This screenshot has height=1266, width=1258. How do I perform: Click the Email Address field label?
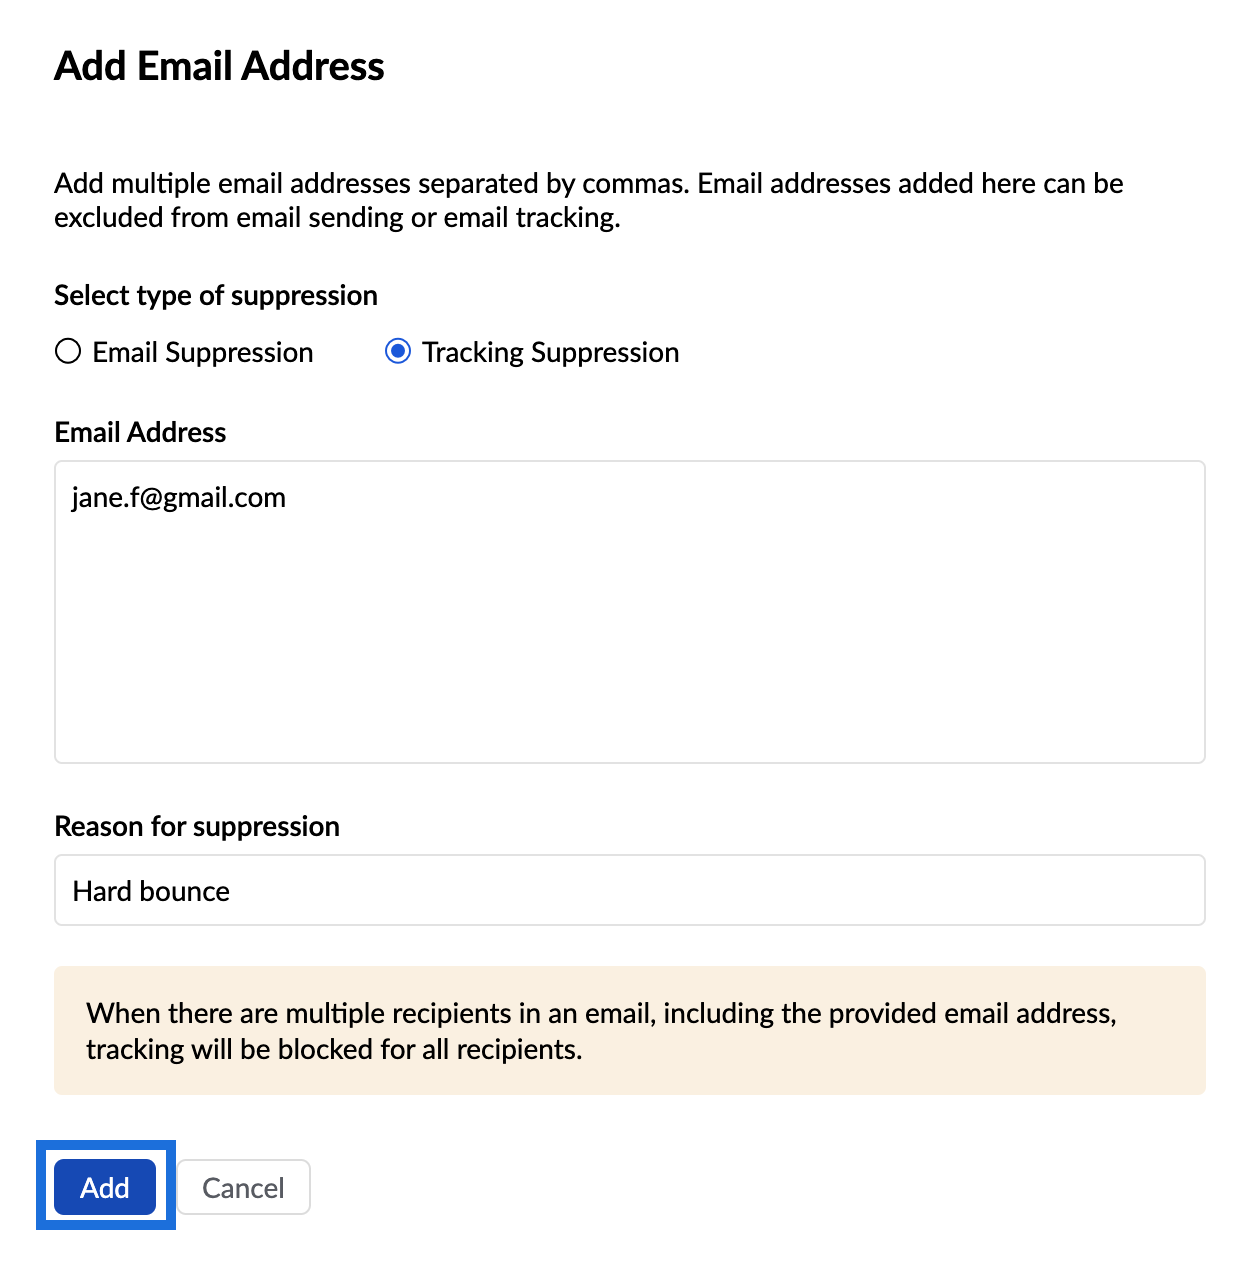[x=140, y=432]
